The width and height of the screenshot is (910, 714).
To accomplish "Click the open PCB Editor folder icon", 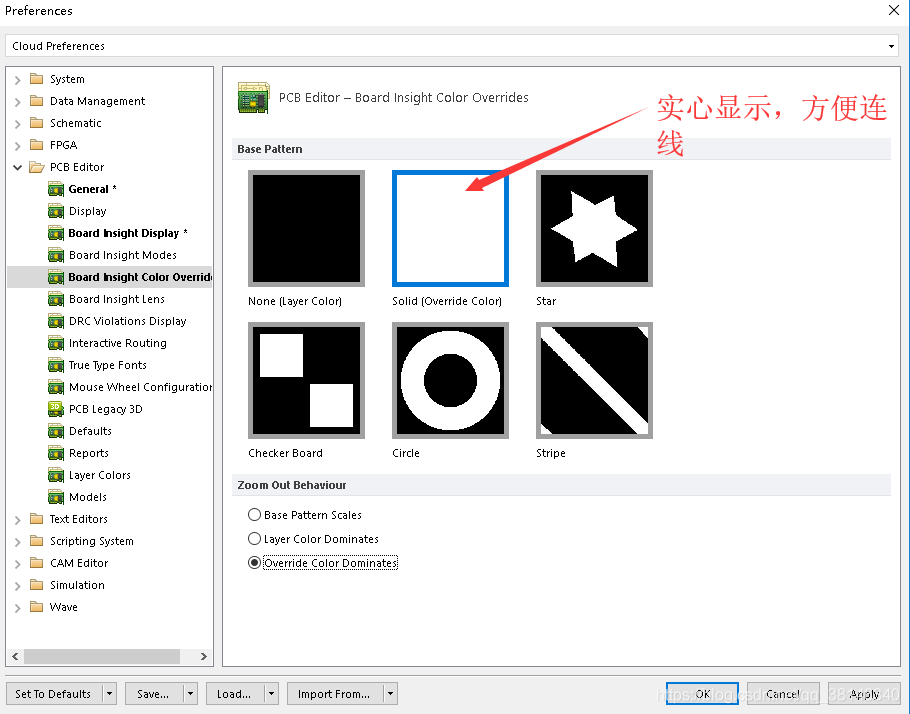I will (x=37, y=167).
